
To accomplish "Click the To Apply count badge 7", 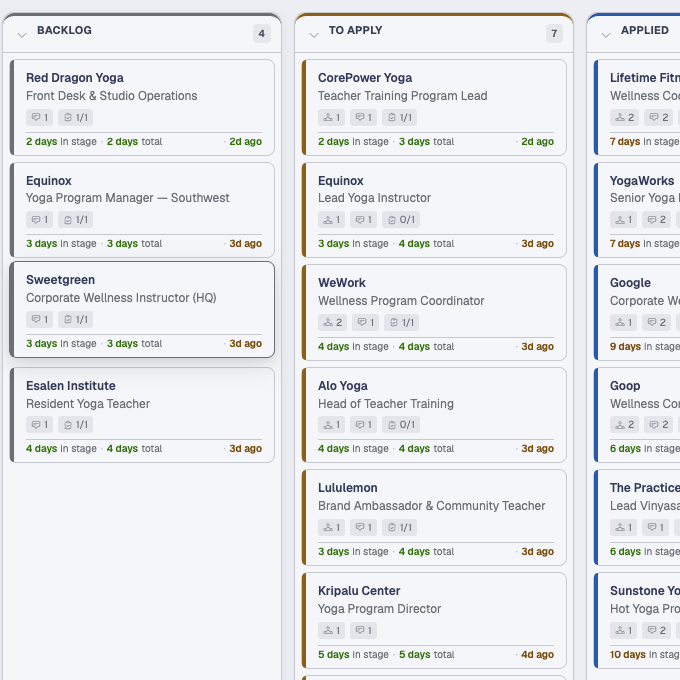I will coord(554,33).
